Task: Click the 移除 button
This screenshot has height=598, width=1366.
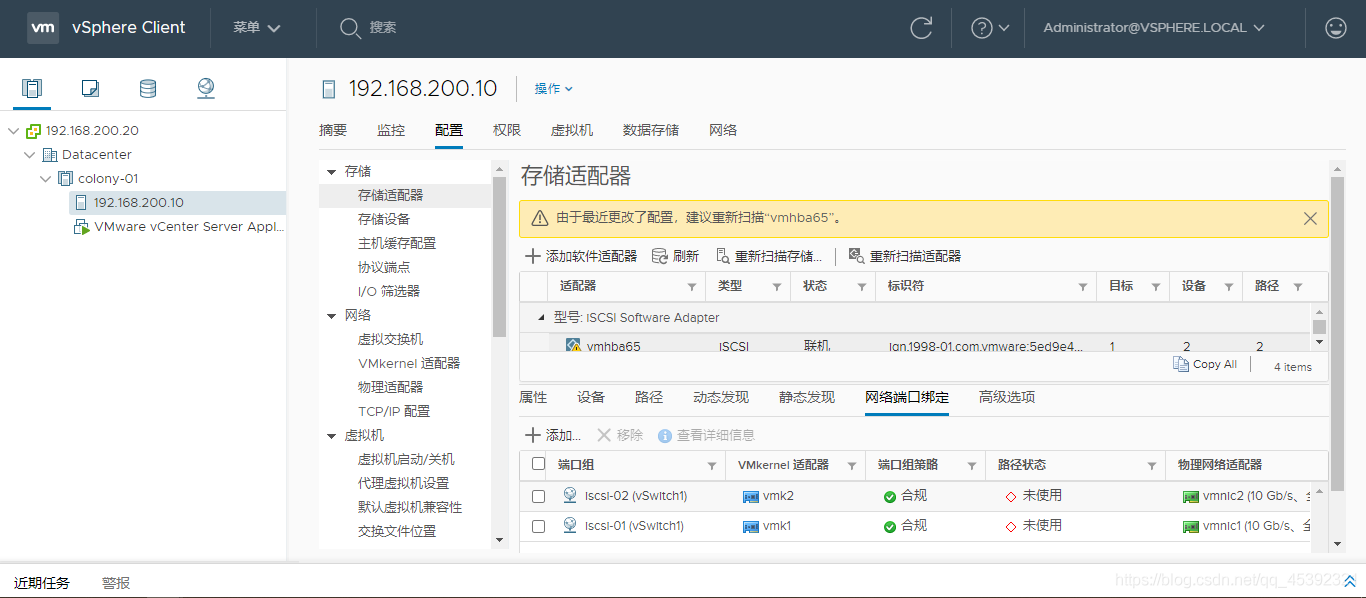Action: (620, 435)
